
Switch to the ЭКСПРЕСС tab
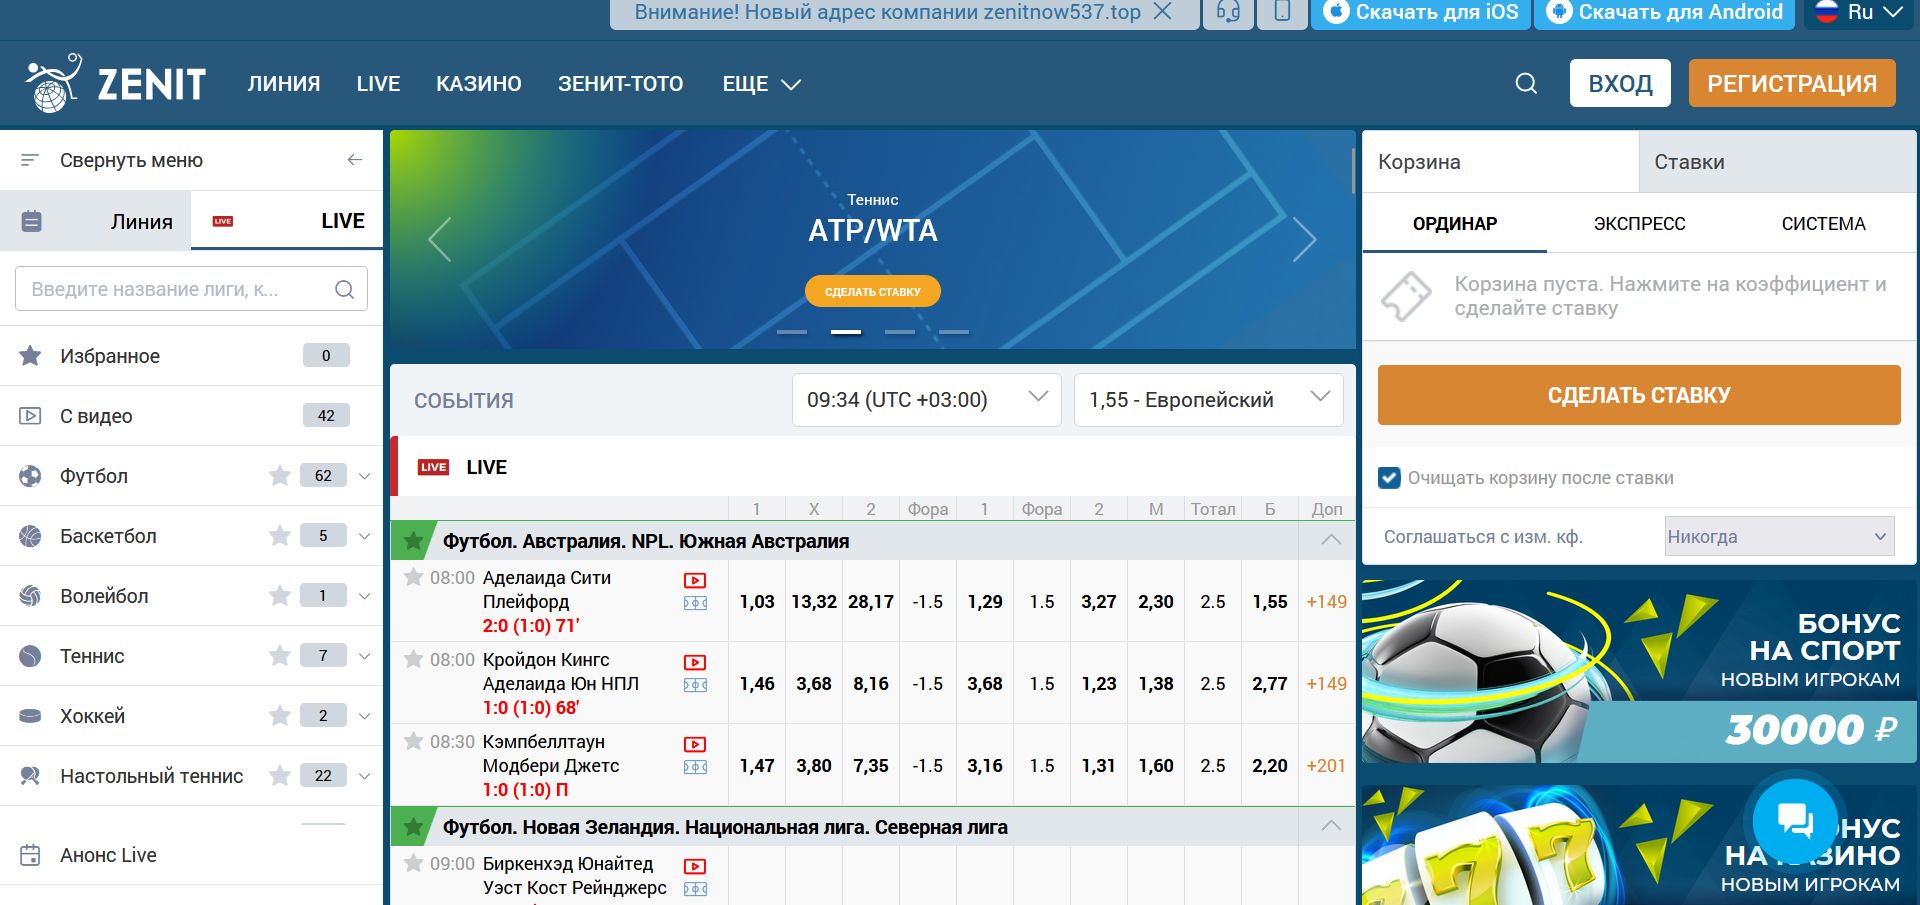click(1637, 224)
